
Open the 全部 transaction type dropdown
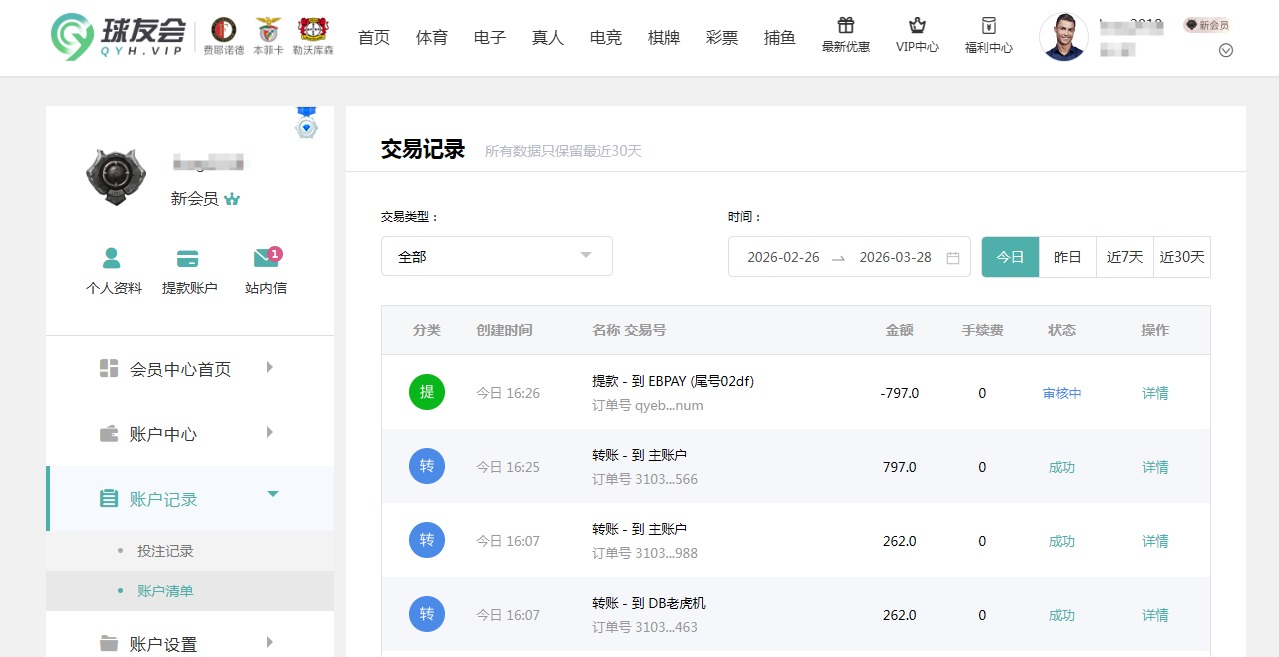(496, 256)
